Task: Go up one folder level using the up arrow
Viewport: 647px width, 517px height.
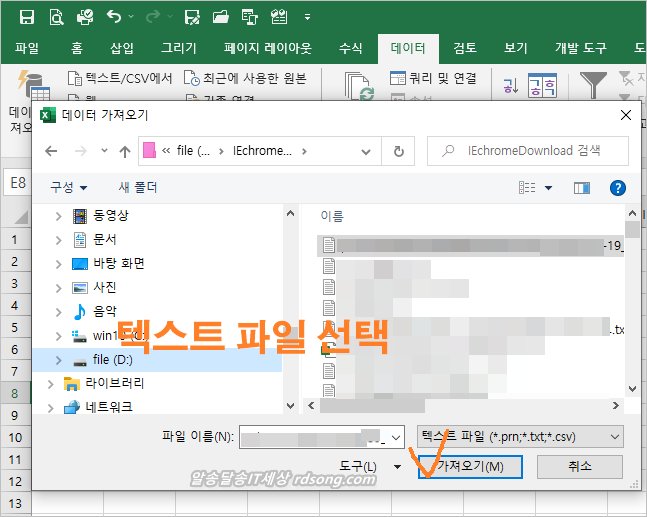Action: [x=125, y=151]
